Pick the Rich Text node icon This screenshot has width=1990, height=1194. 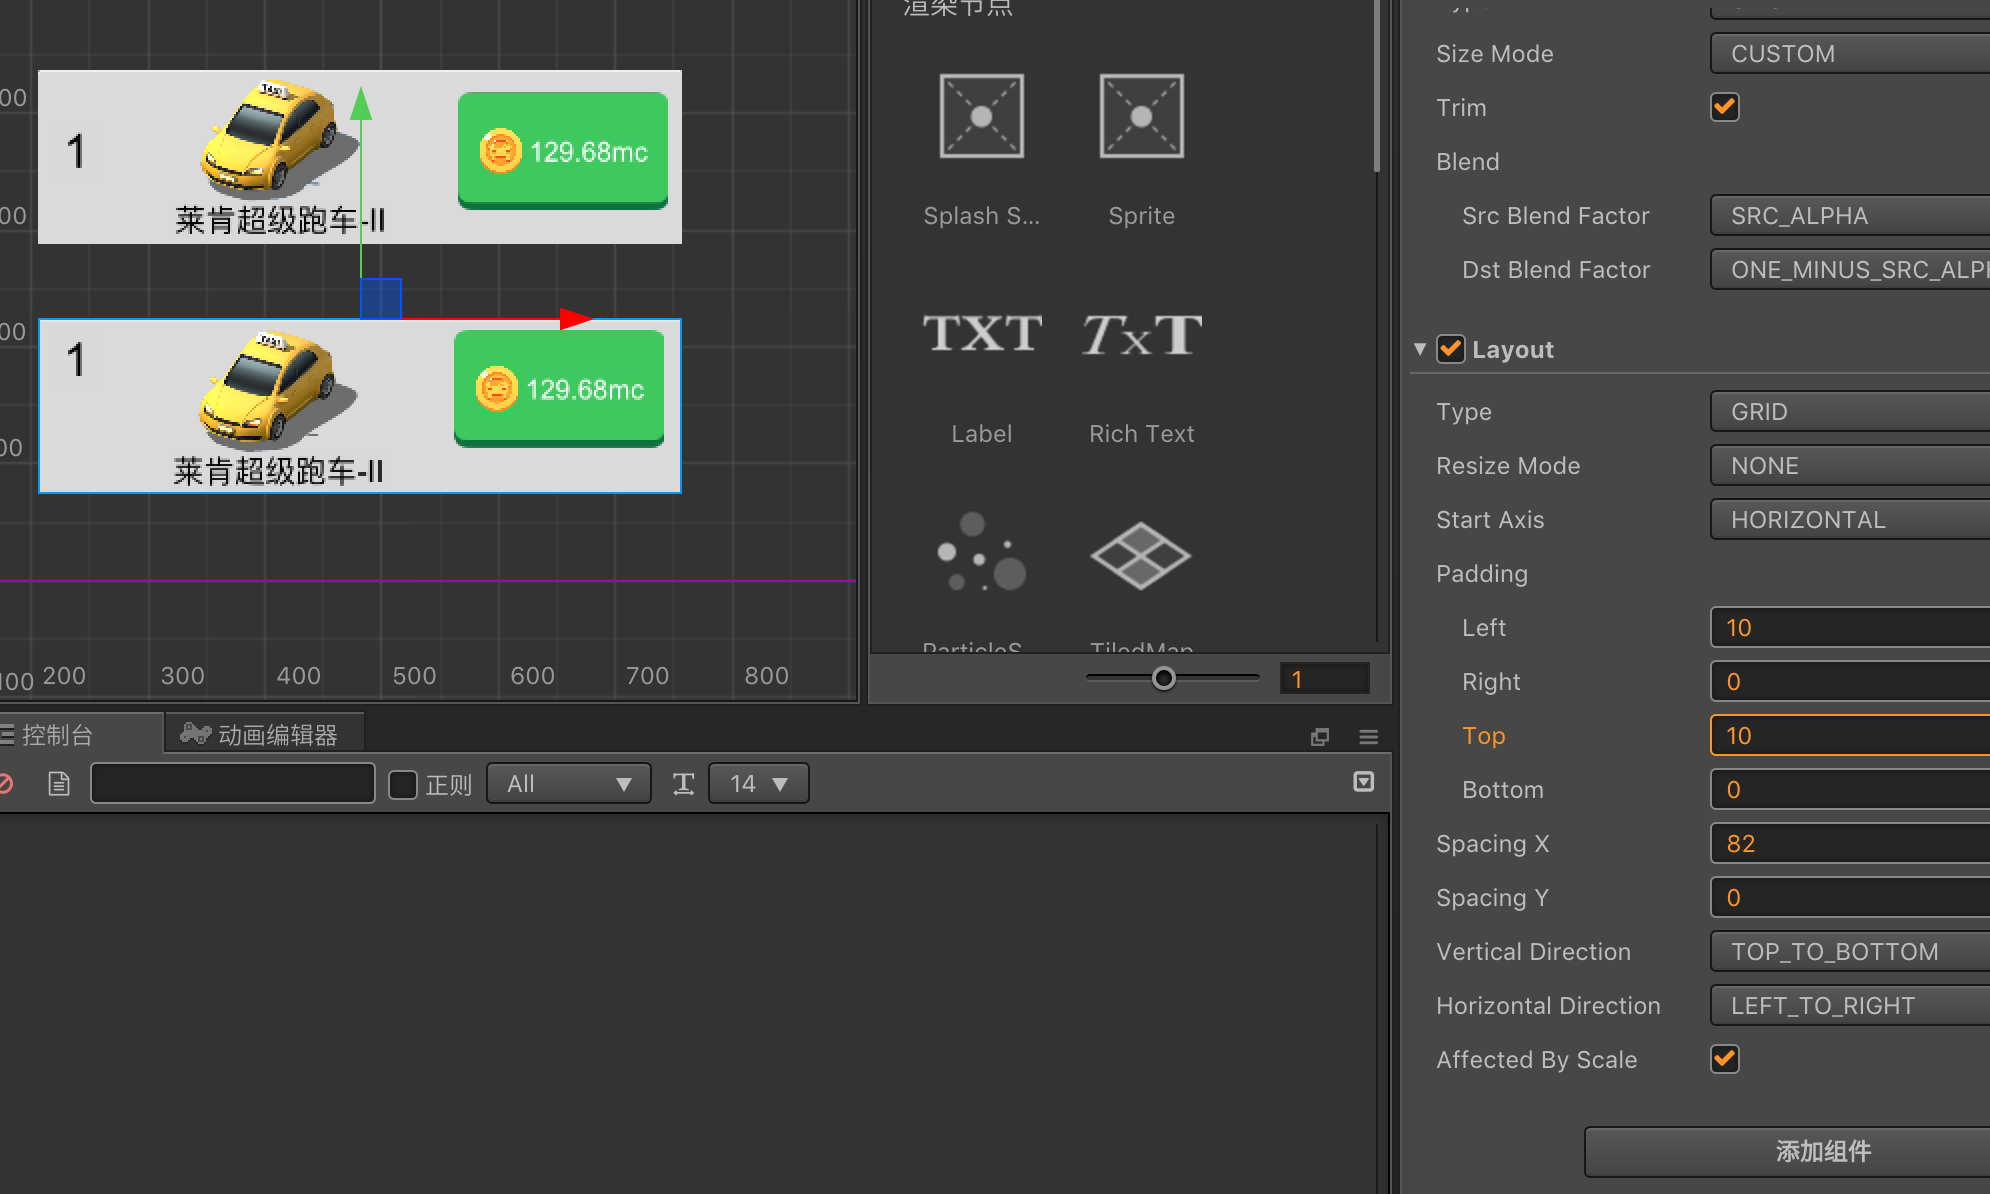1141,334
